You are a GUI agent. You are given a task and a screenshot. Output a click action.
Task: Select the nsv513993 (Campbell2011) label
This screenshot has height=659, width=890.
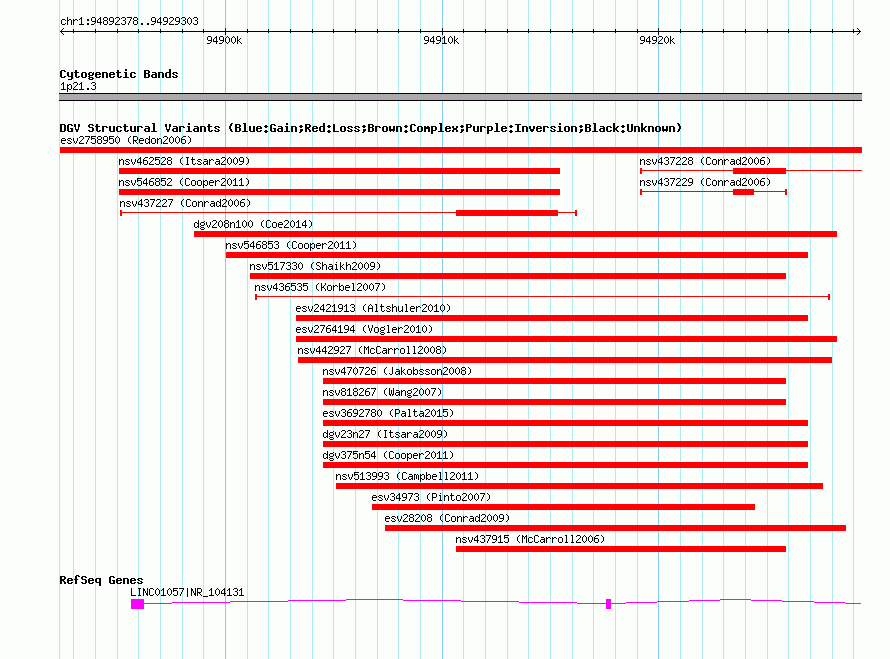tap(407, 476)
